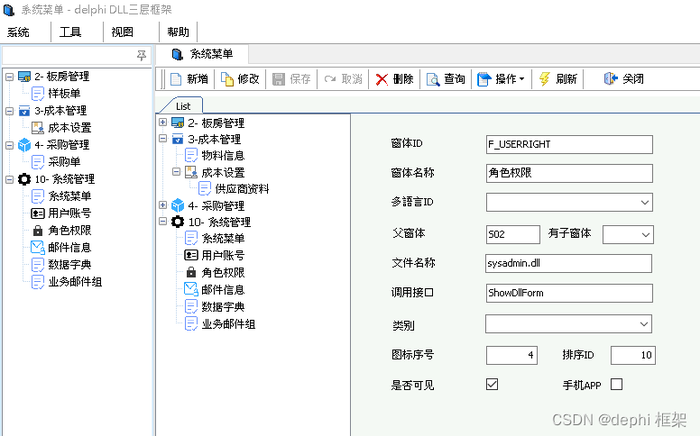Open the 工具 menu
The image size is (700, 436).
coord(71,32)
